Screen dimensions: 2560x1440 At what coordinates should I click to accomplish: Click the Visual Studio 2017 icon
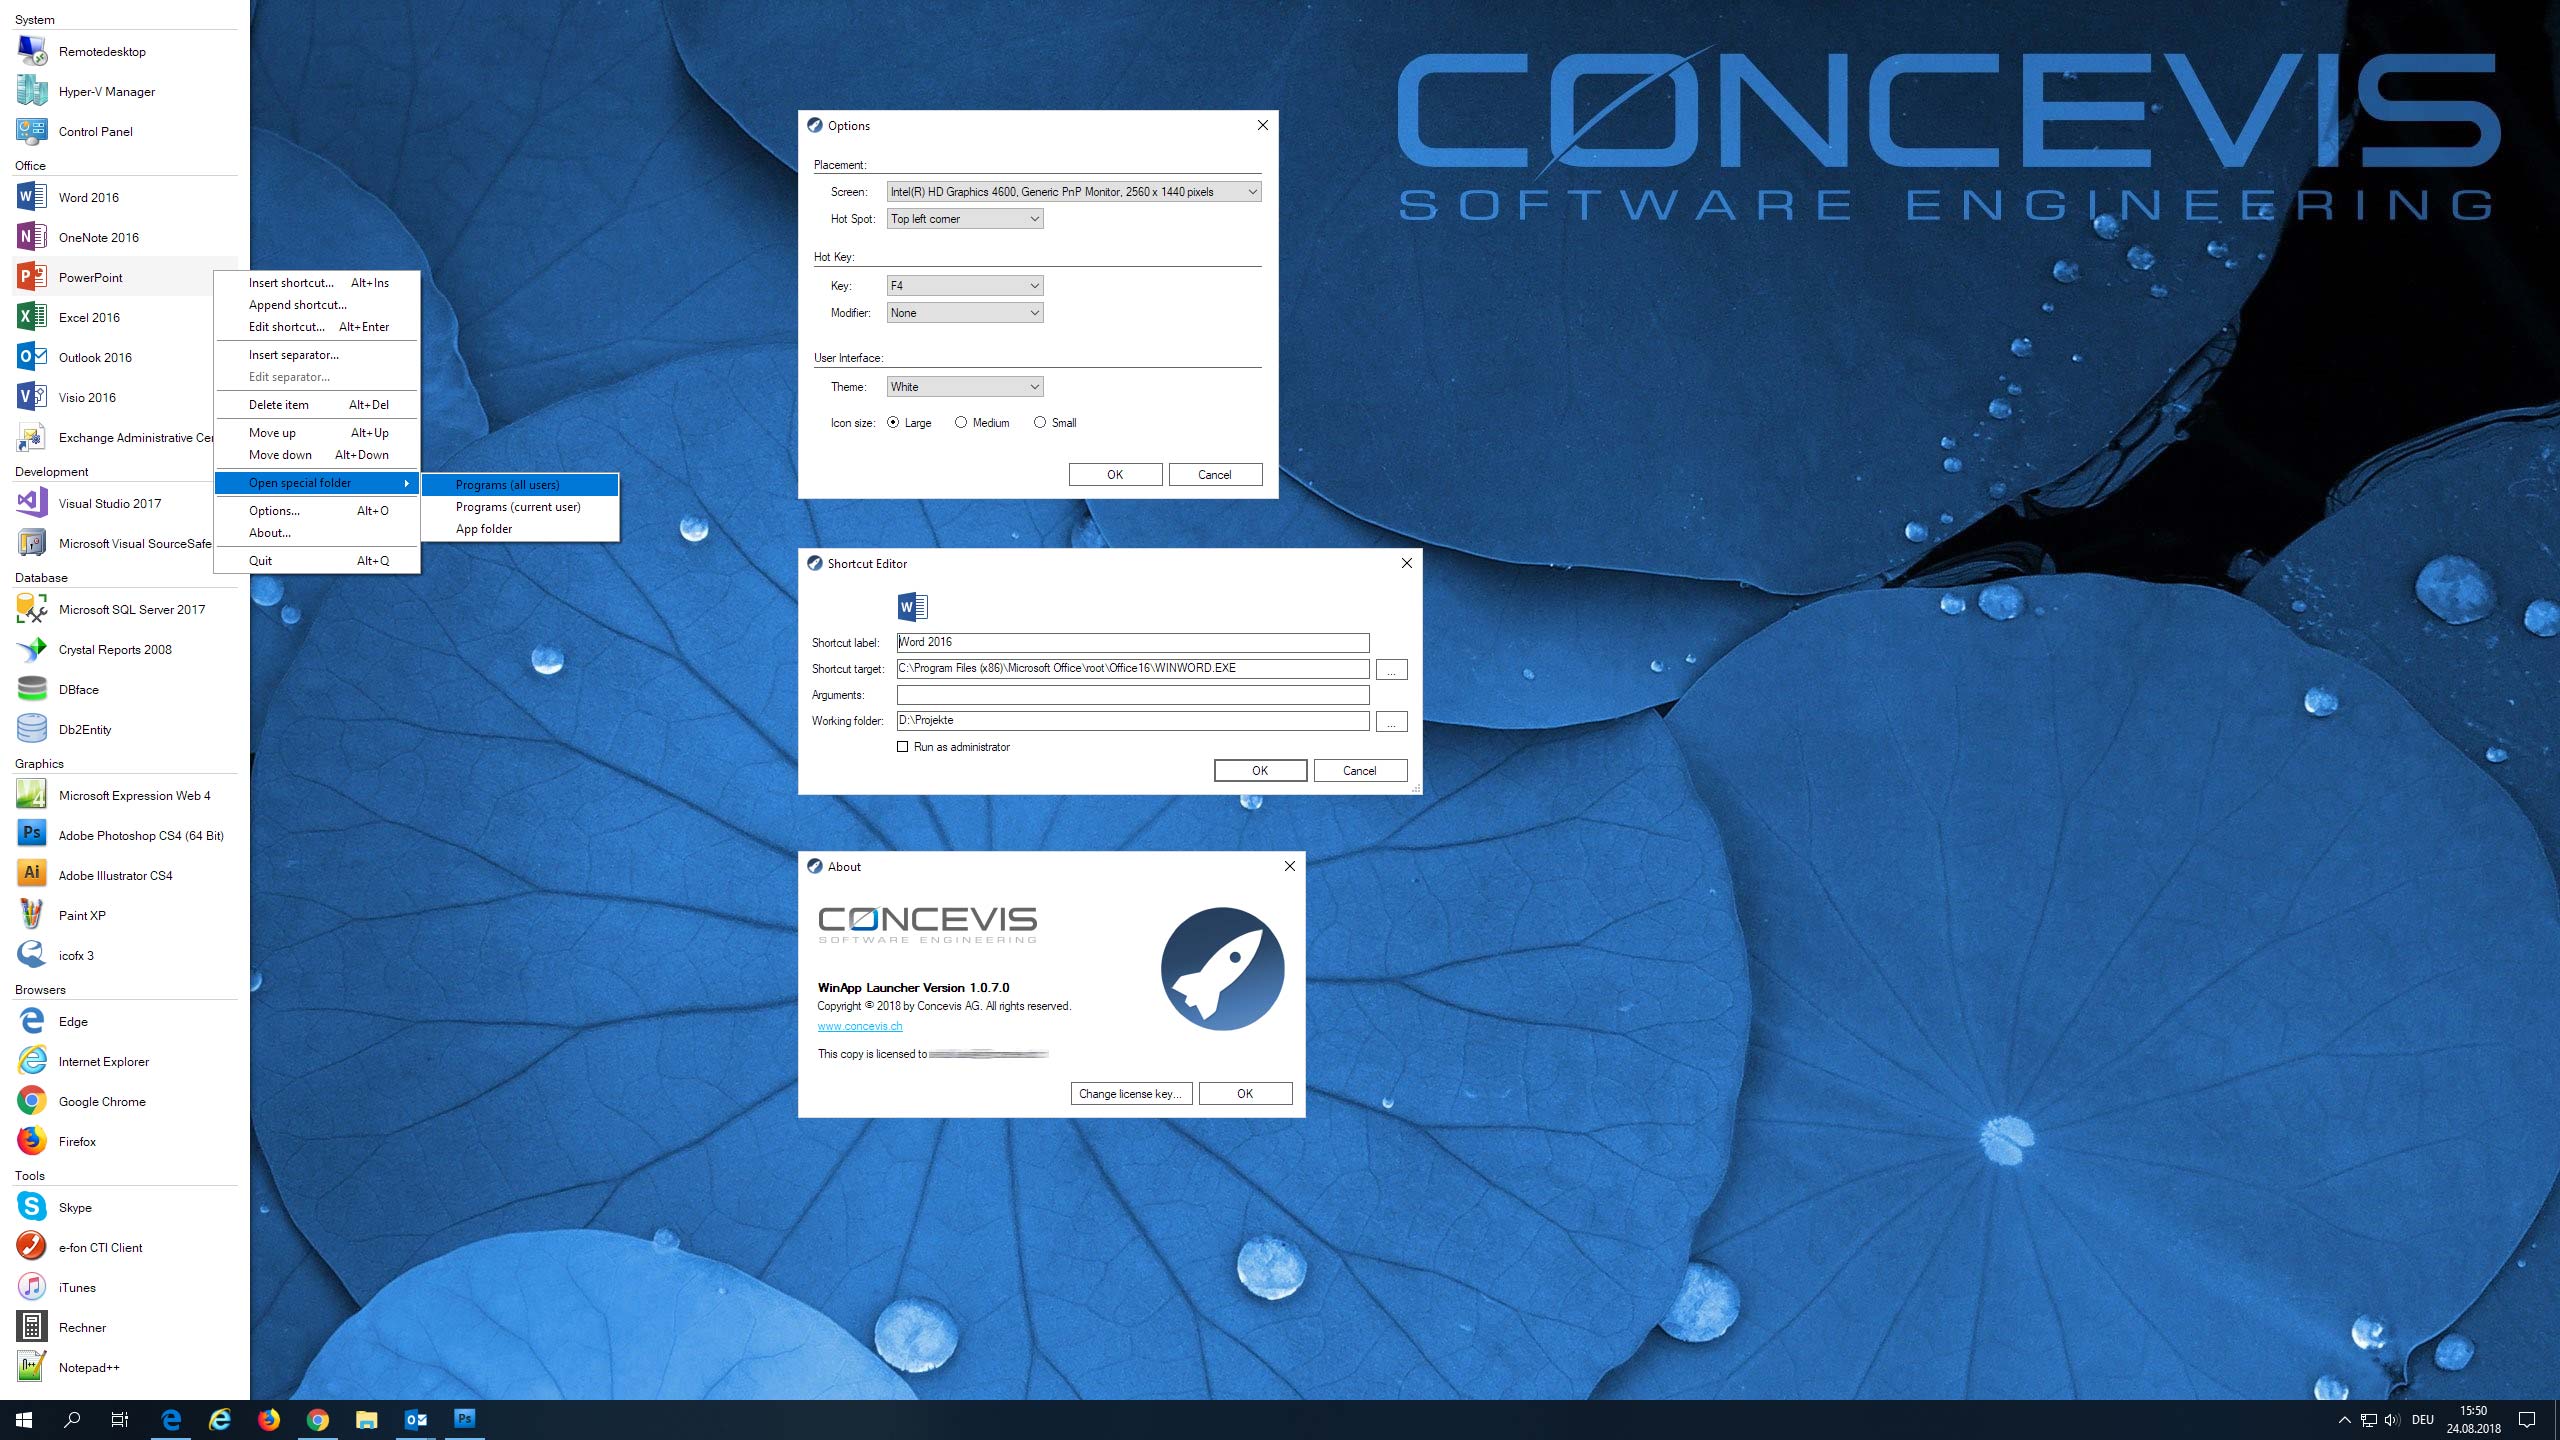pos(32,503)
